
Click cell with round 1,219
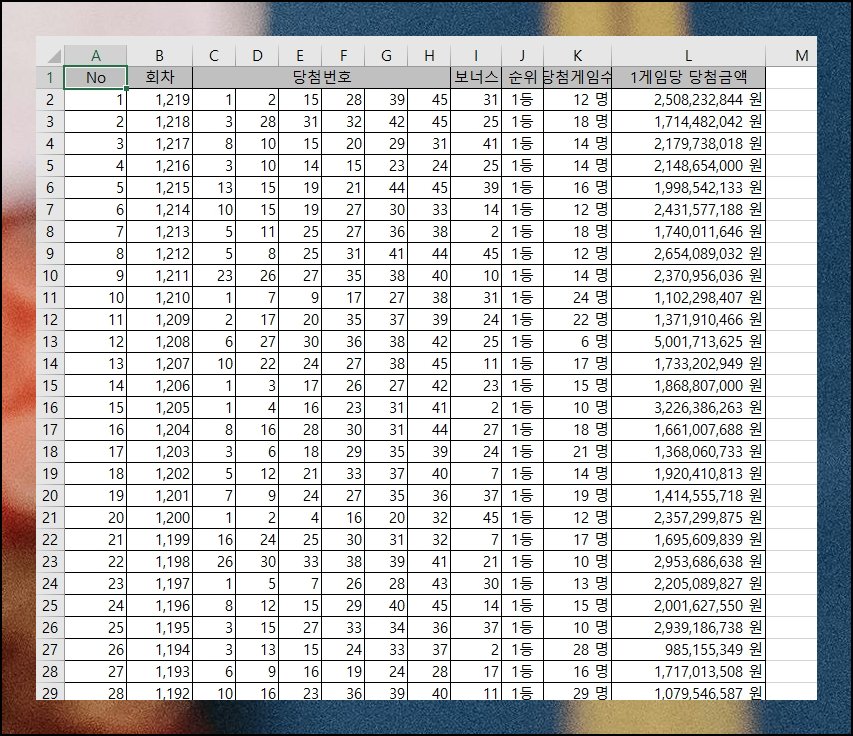pos(159,100)
